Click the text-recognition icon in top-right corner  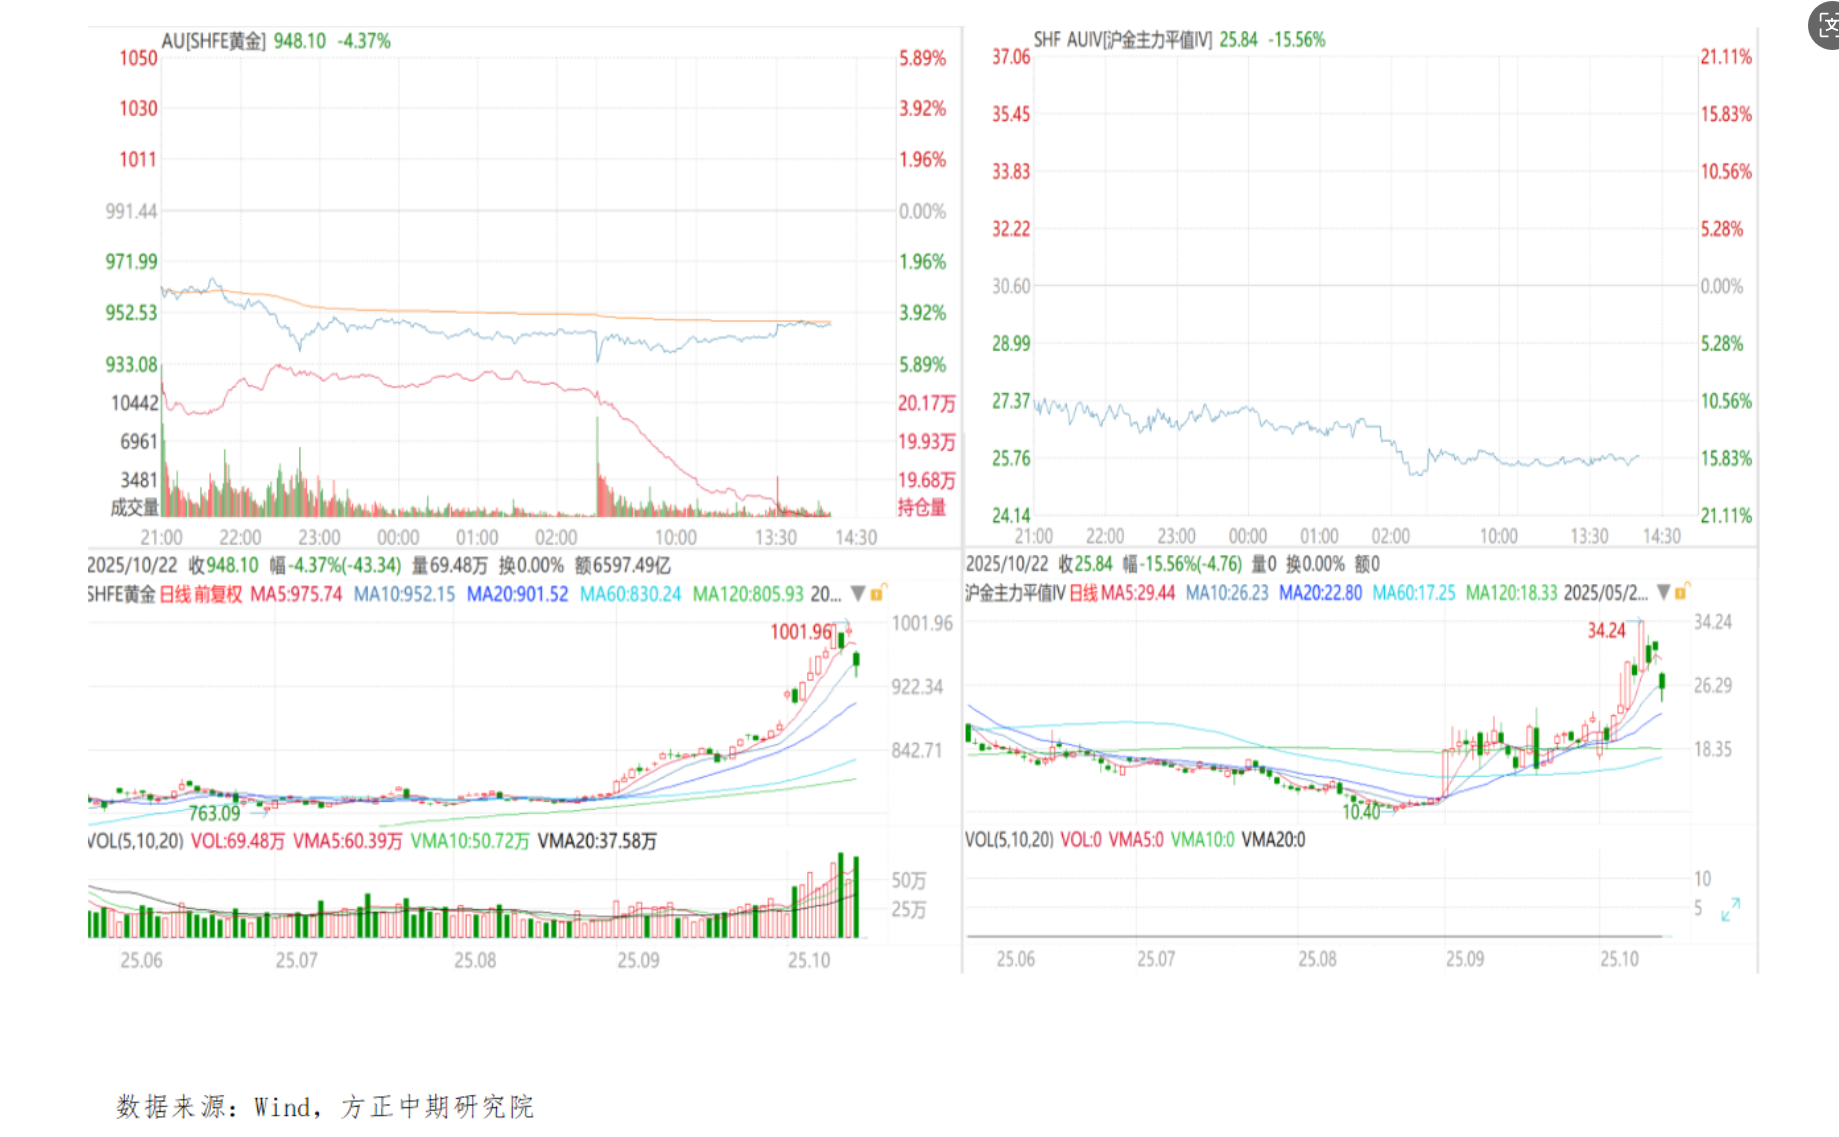pos(1825,26)
